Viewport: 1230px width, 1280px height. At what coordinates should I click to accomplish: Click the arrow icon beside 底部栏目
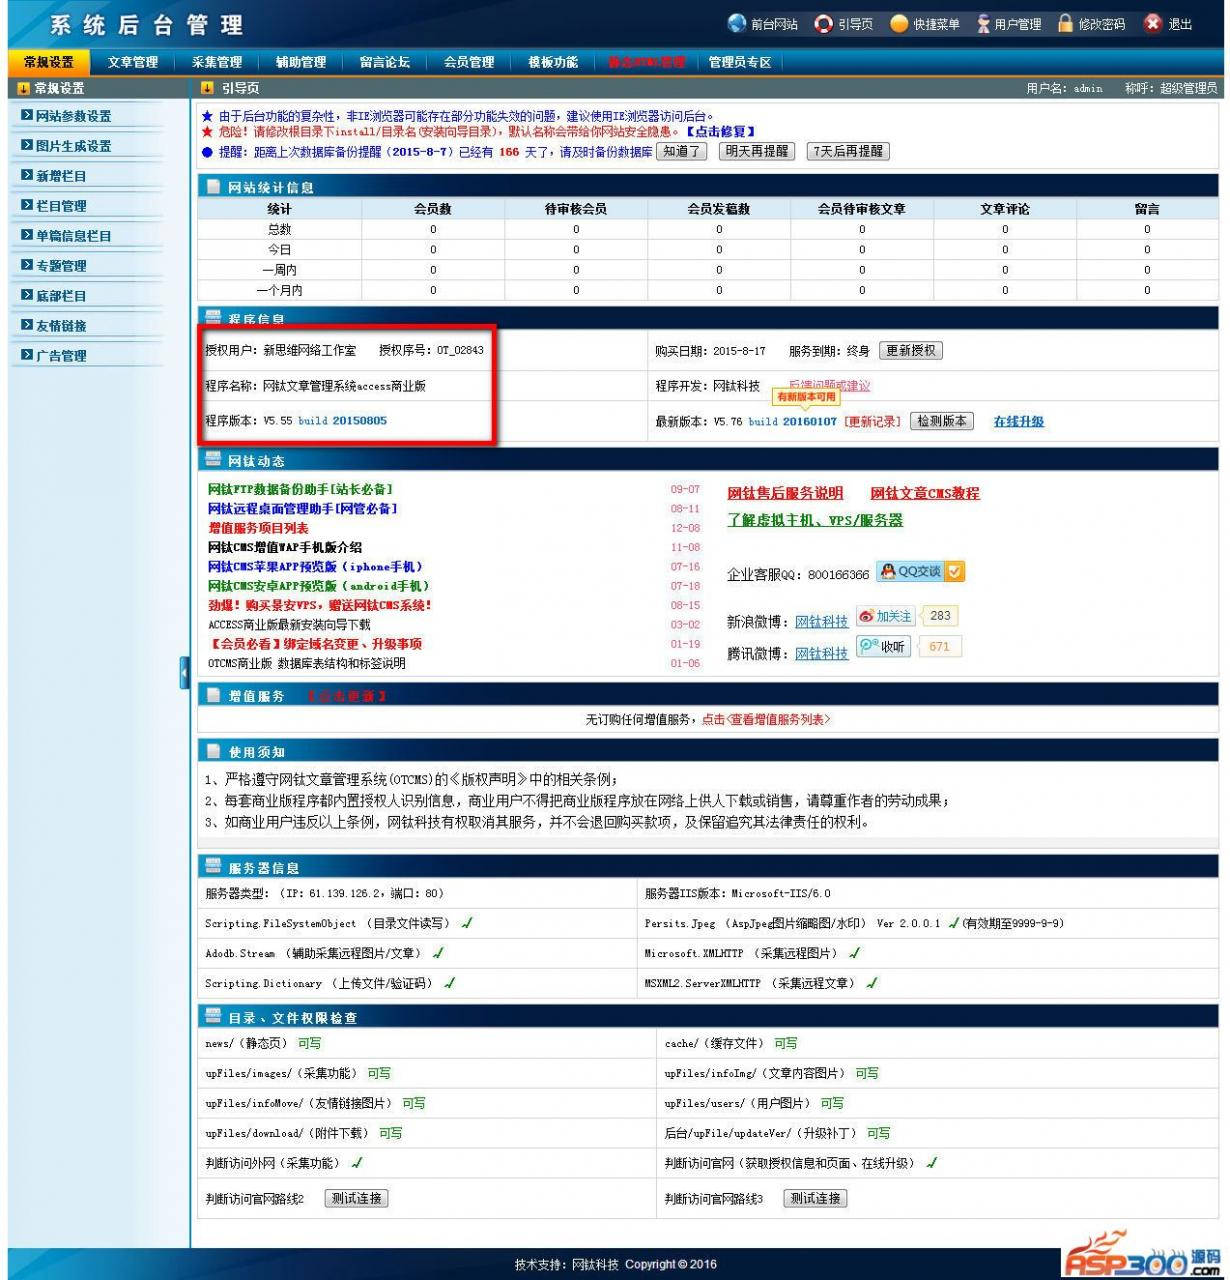click(x=27, y=296)
